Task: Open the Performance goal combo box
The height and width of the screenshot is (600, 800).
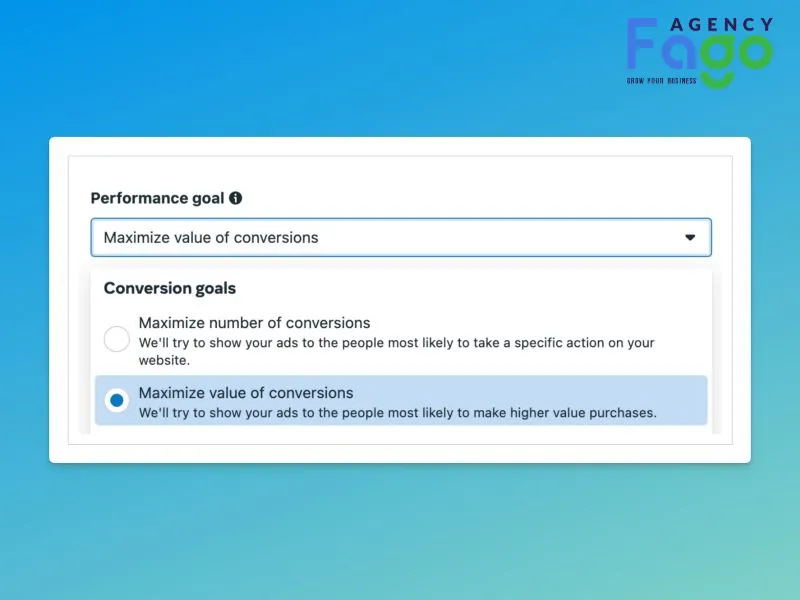Action: point(401,237)
